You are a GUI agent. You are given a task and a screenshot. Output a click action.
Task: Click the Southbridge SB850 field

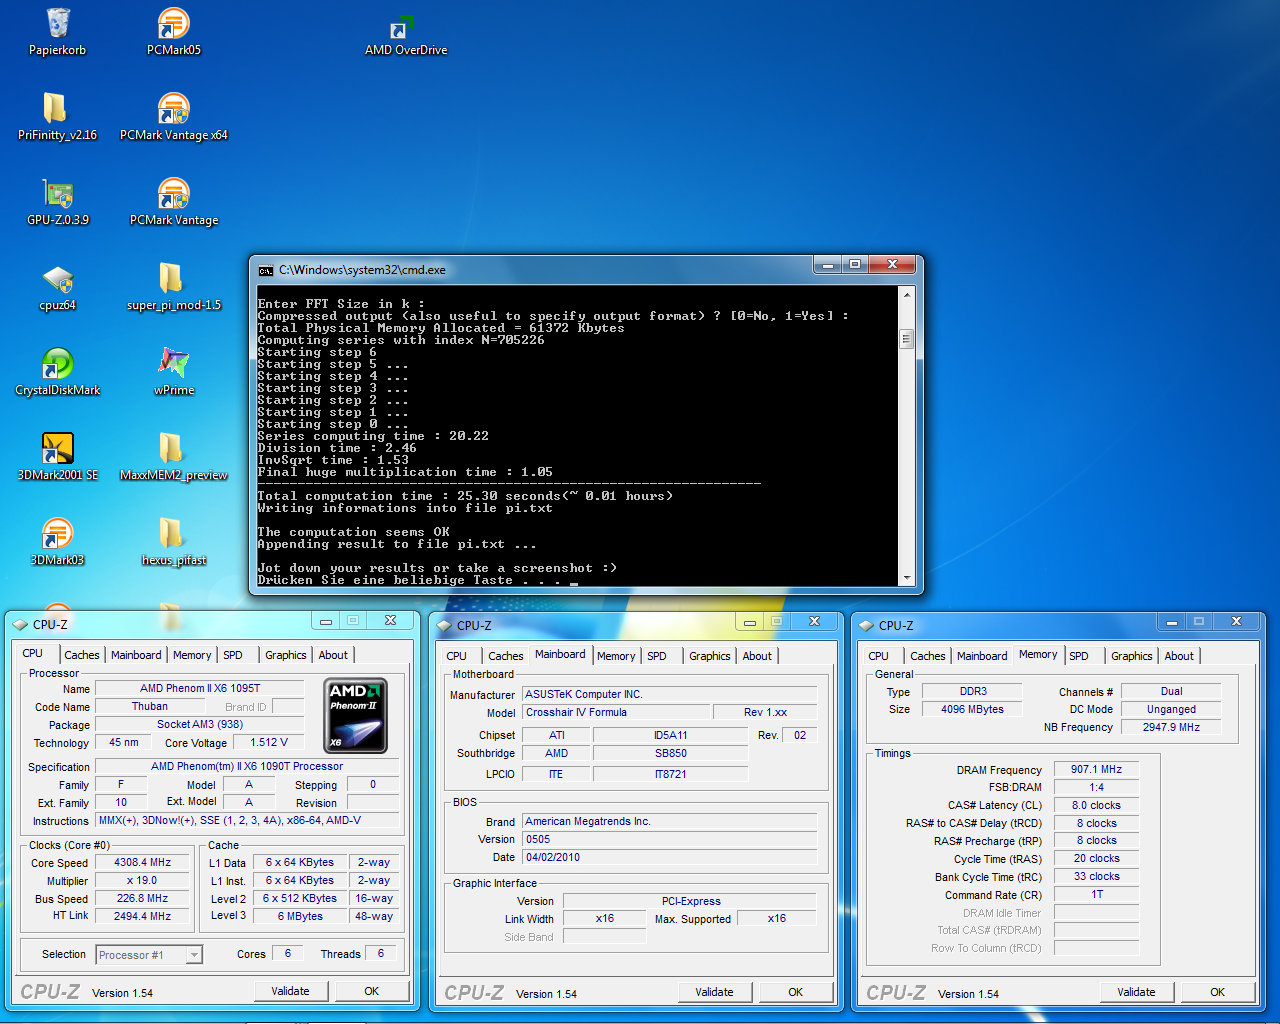tap(670, 753)
